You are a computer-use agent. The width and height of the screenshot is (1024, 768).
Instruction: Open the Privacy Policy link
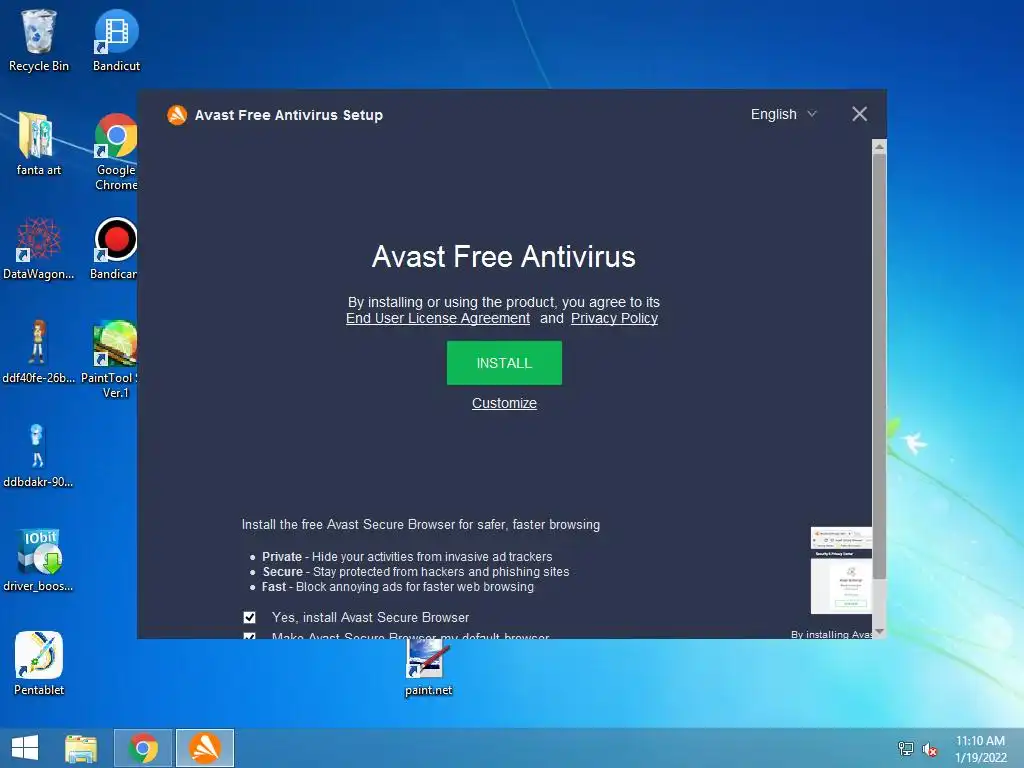pyautogui.click(x=614, y=319)
